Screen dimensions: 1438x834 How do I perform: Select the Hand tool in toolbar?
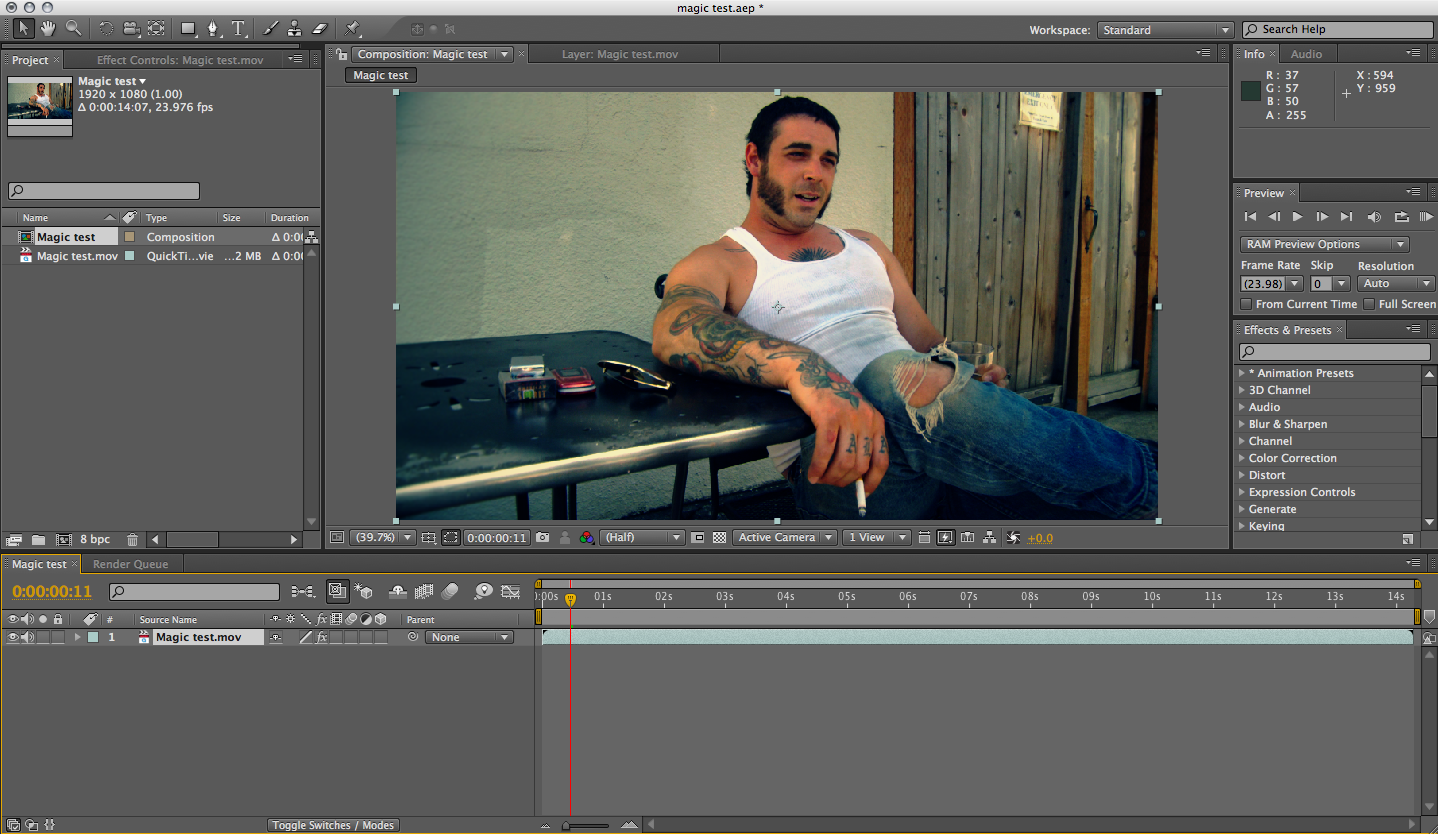(48, 28)
